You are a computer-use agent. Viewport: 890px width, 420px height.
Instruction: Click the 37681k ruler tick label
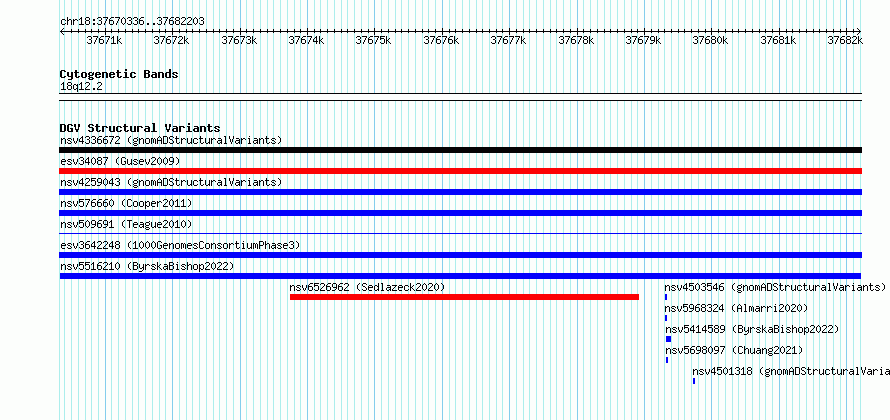coord(778,40)
